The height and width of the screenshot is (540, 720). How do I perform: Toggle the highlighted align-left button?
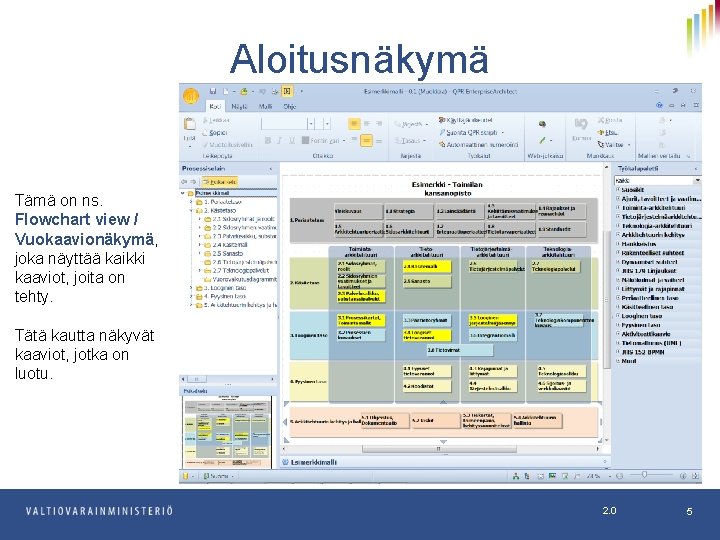pos(354,124)
